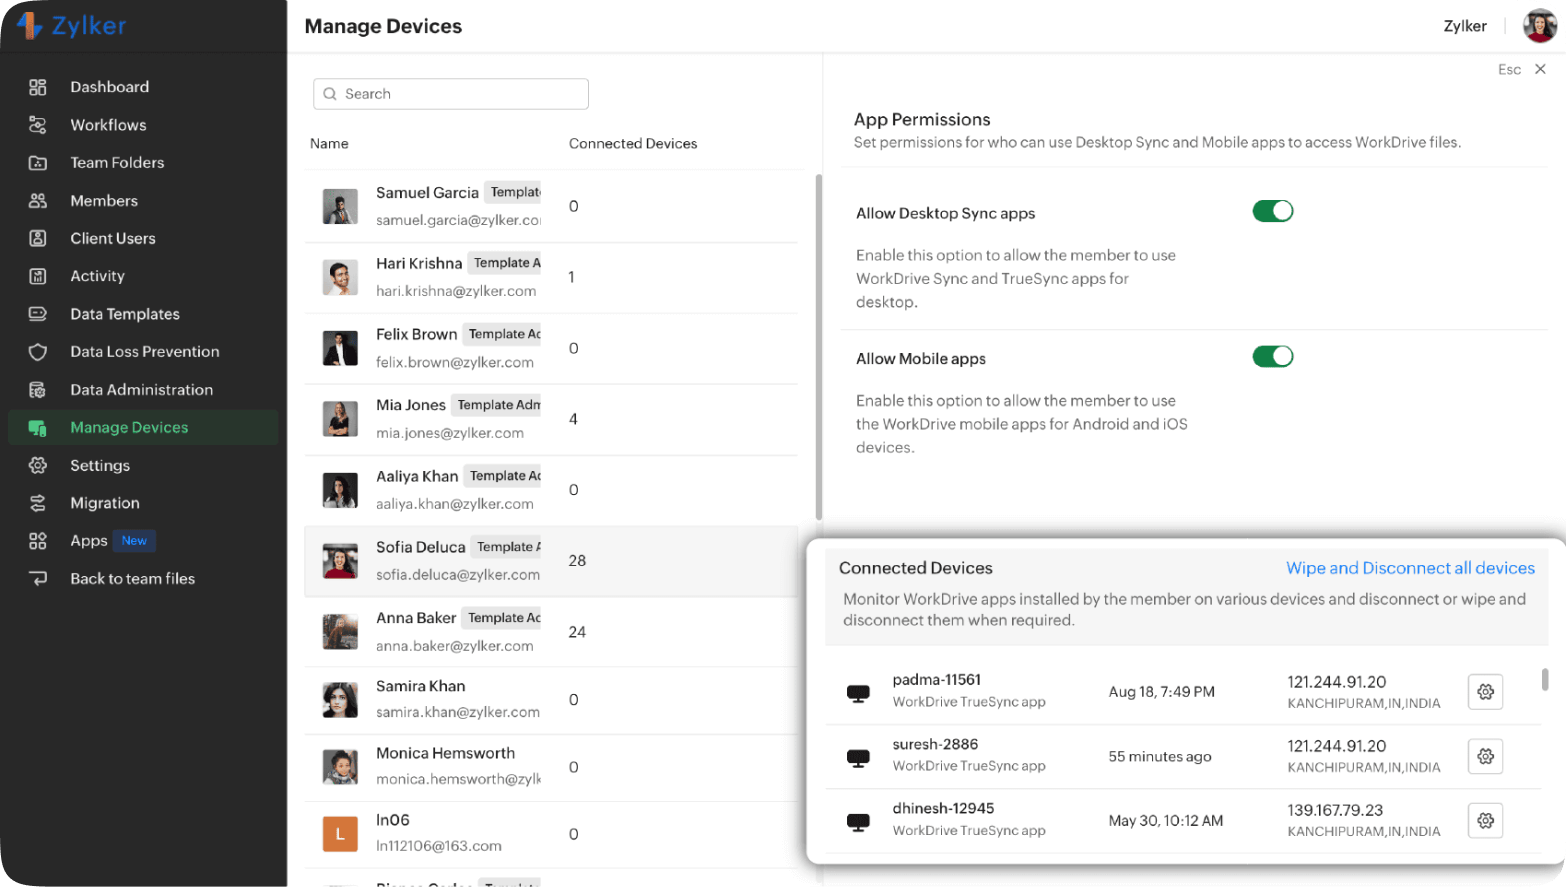This screenshot has width=1566, height=887.
Task: Turn off Allow Mobile apps
Action: 1272,356
